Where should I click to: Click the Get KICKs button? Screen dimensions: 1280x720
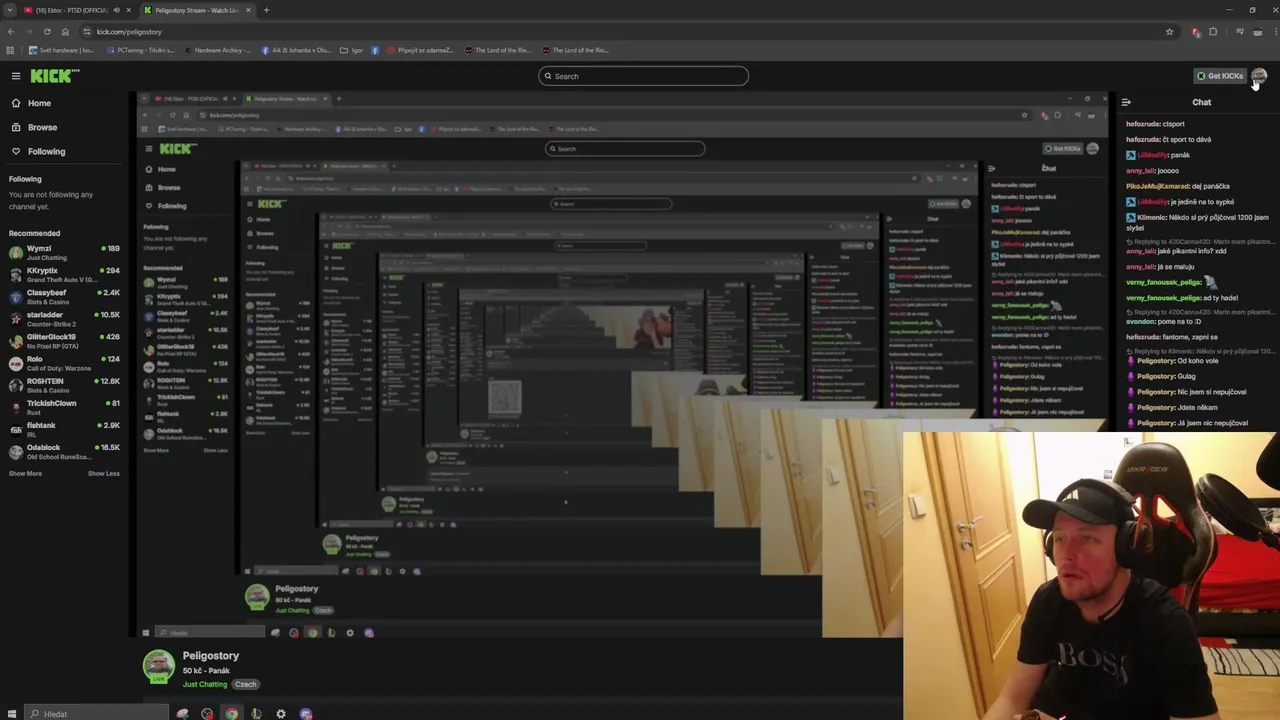(x=1219, y=76)
